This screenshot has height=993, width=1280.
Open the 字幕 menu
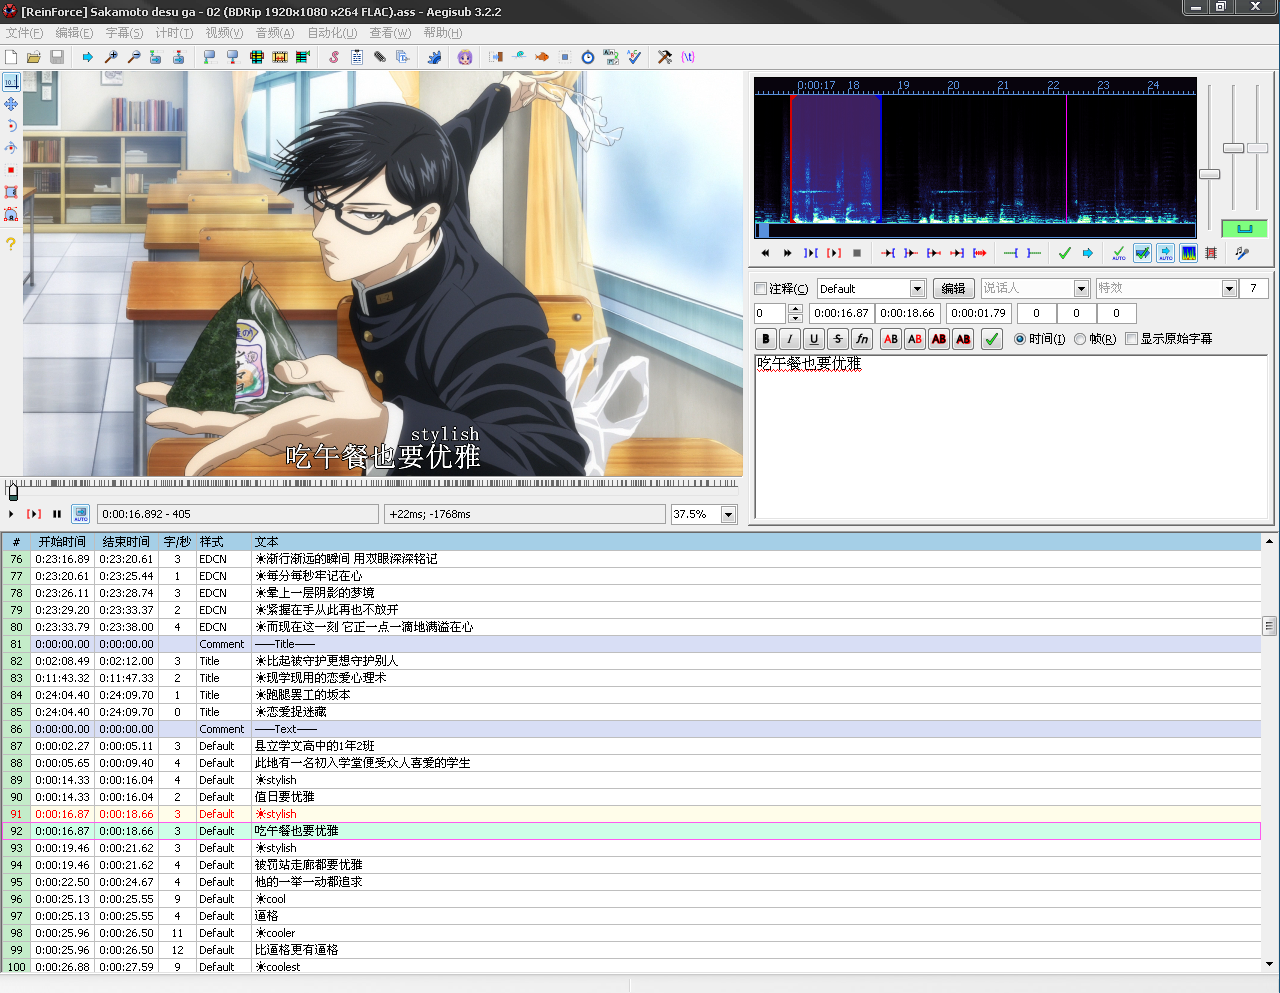coord(124,33)
